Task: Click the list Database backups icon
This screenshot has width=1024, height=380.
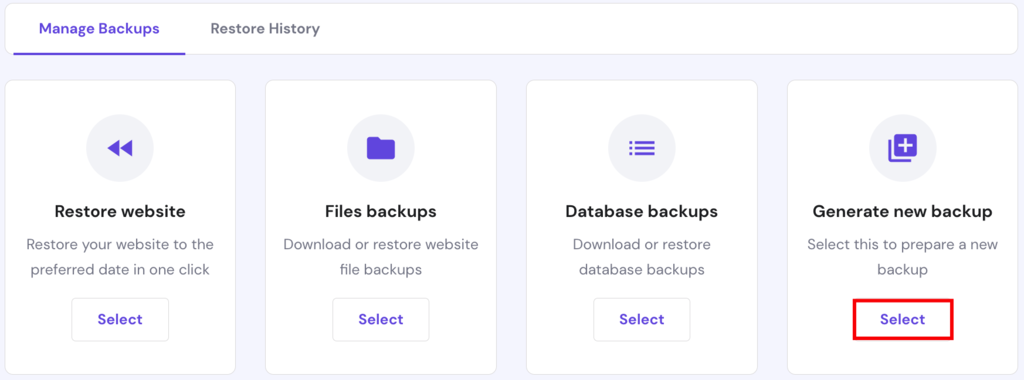Action: (x=642, y=148)
